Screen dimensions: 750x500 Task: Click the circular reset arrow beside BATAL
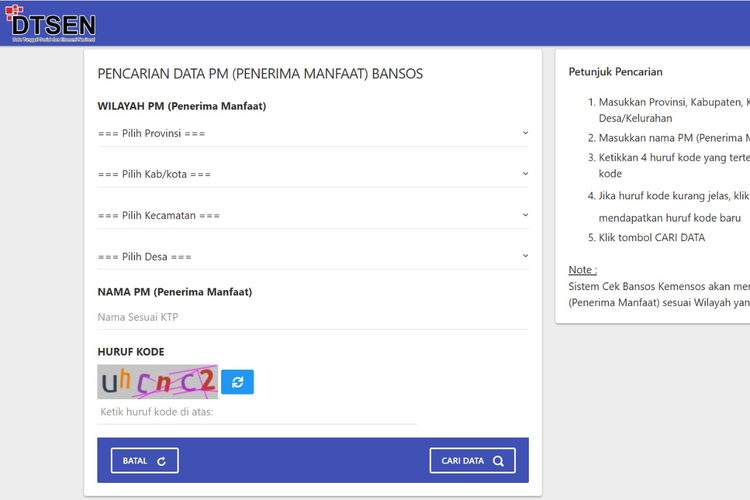pyautogui.click(x=161, y=461)
